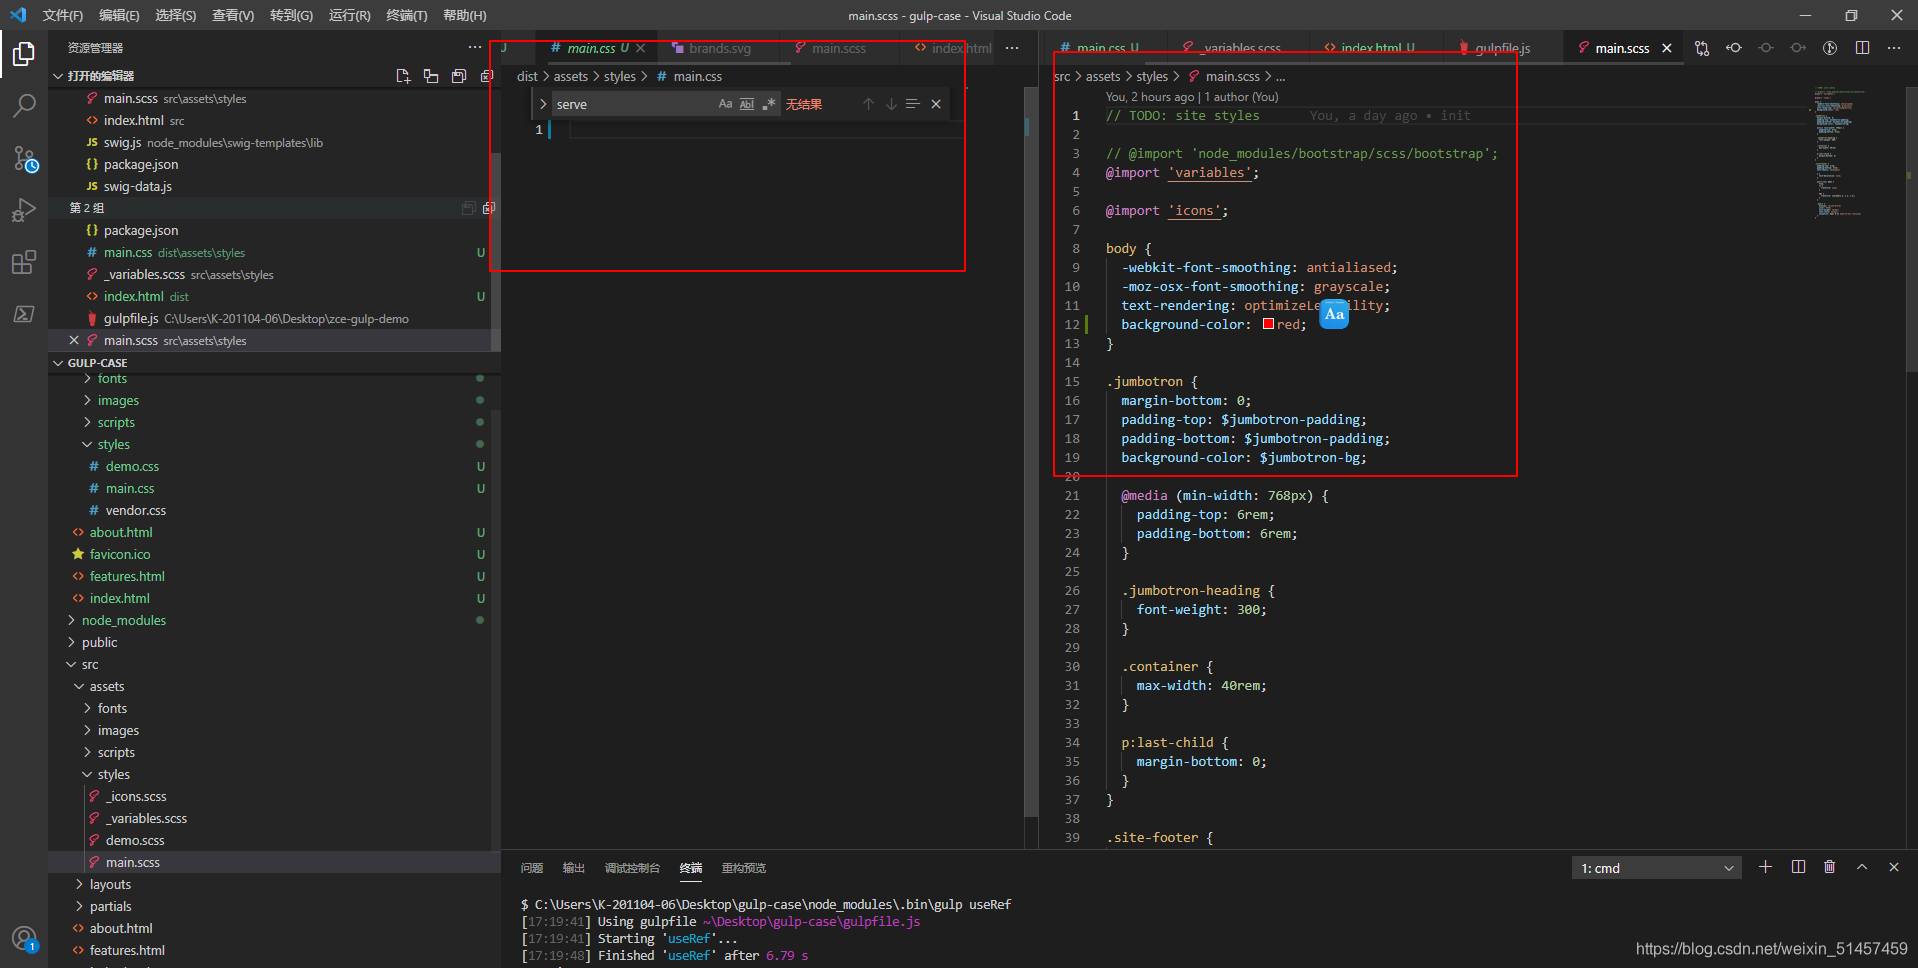
Task: Close the find widget
Action: (x=936, y=104)
